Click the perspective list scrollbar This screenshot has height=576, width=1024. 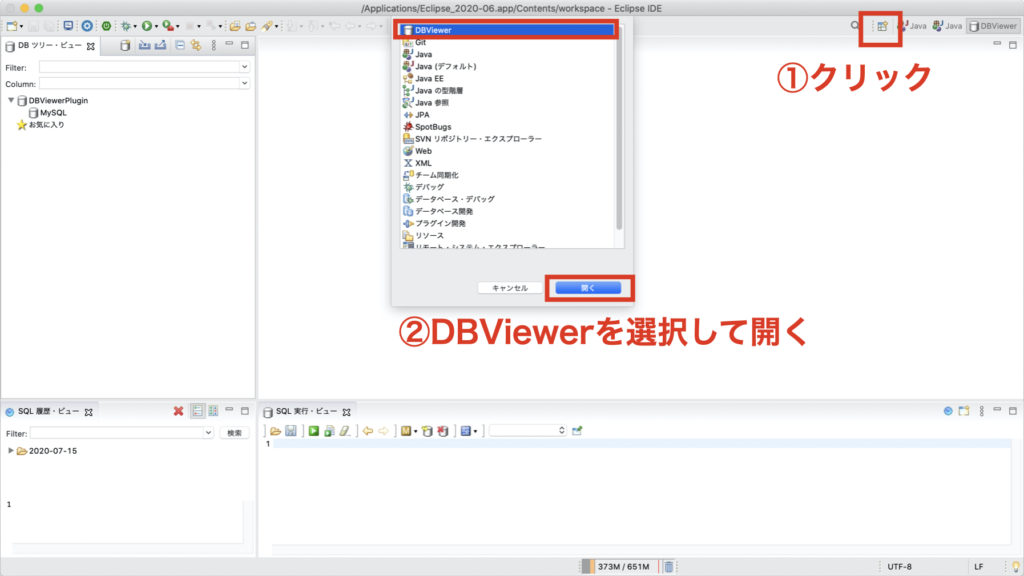tap(619, 127)
